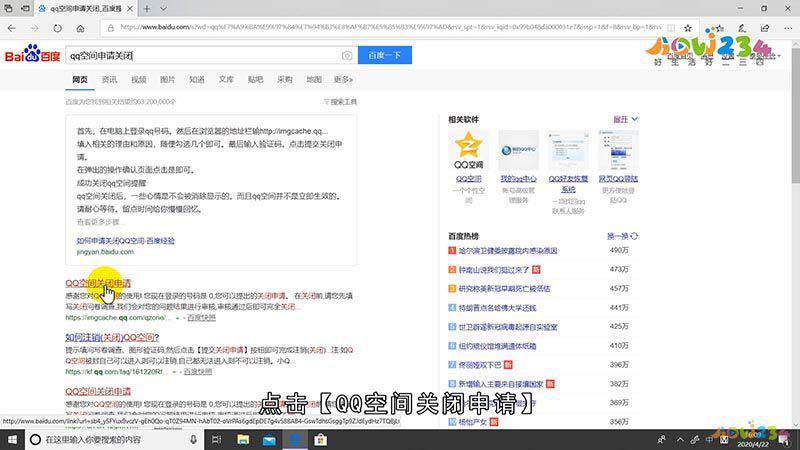Reload the page with the refresh icon
This screenshot has height=450, width=800.
[x=57, y=28]
